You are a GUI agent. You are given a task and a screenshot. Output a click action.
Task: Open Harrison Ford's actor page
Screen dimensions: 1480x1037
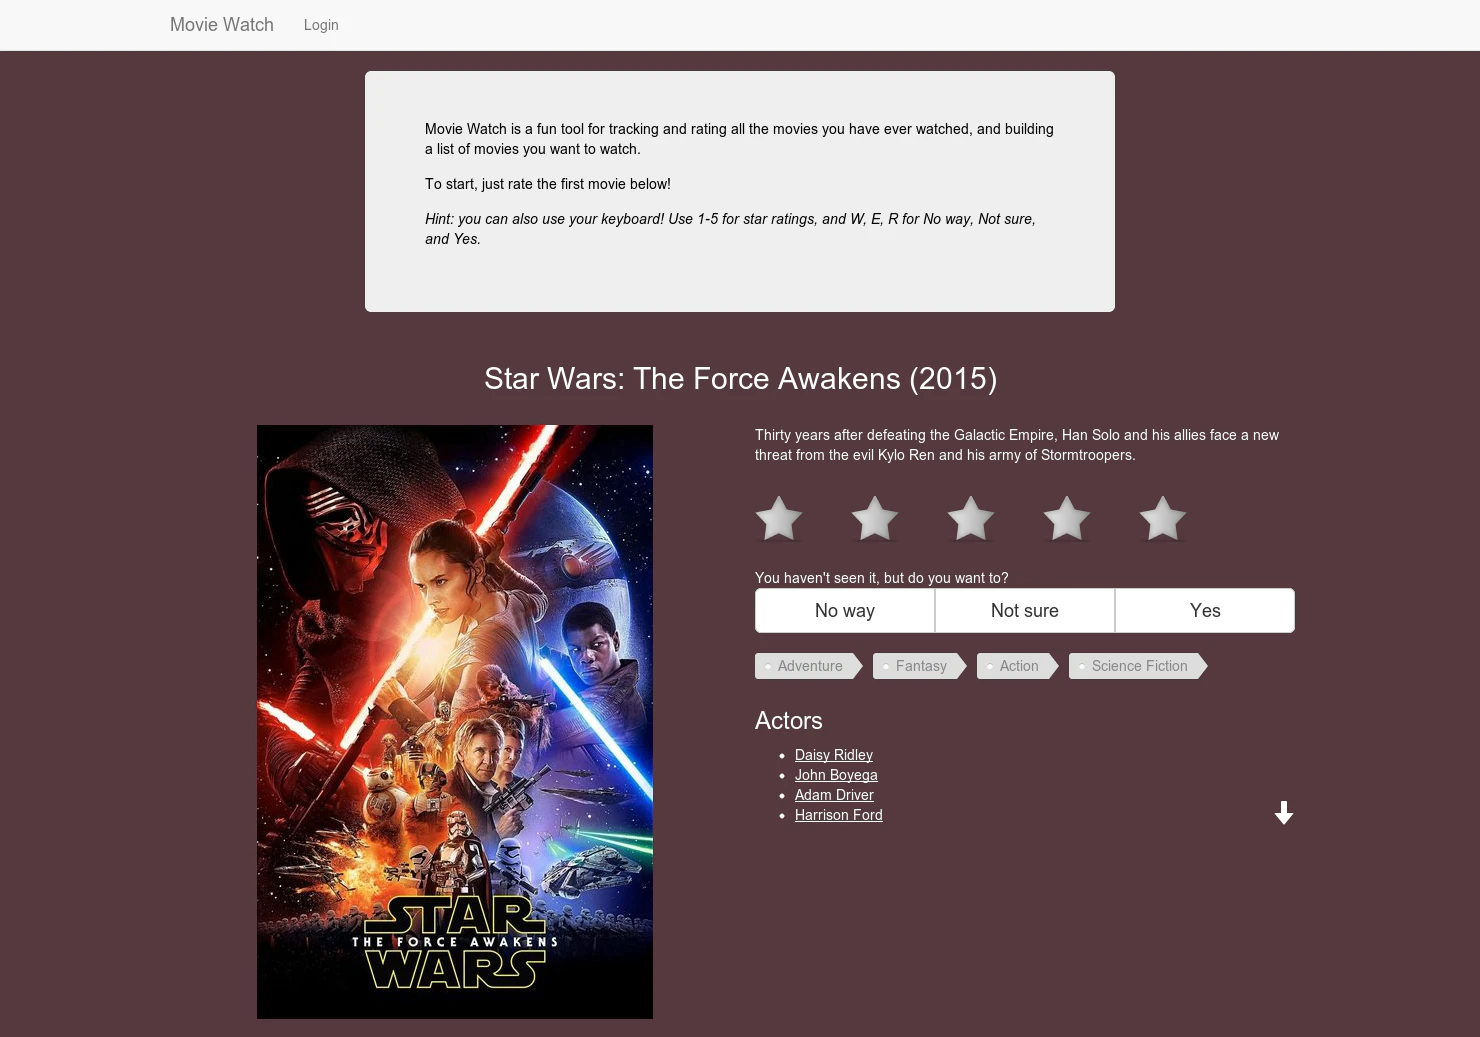pos(839,815)
